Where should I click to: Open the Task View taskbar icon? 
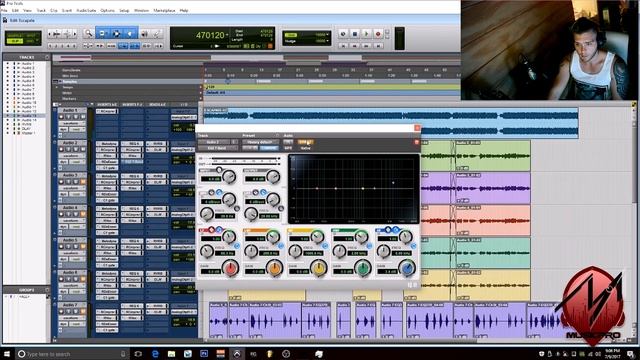pyautogui.click(x=138, y=354)
